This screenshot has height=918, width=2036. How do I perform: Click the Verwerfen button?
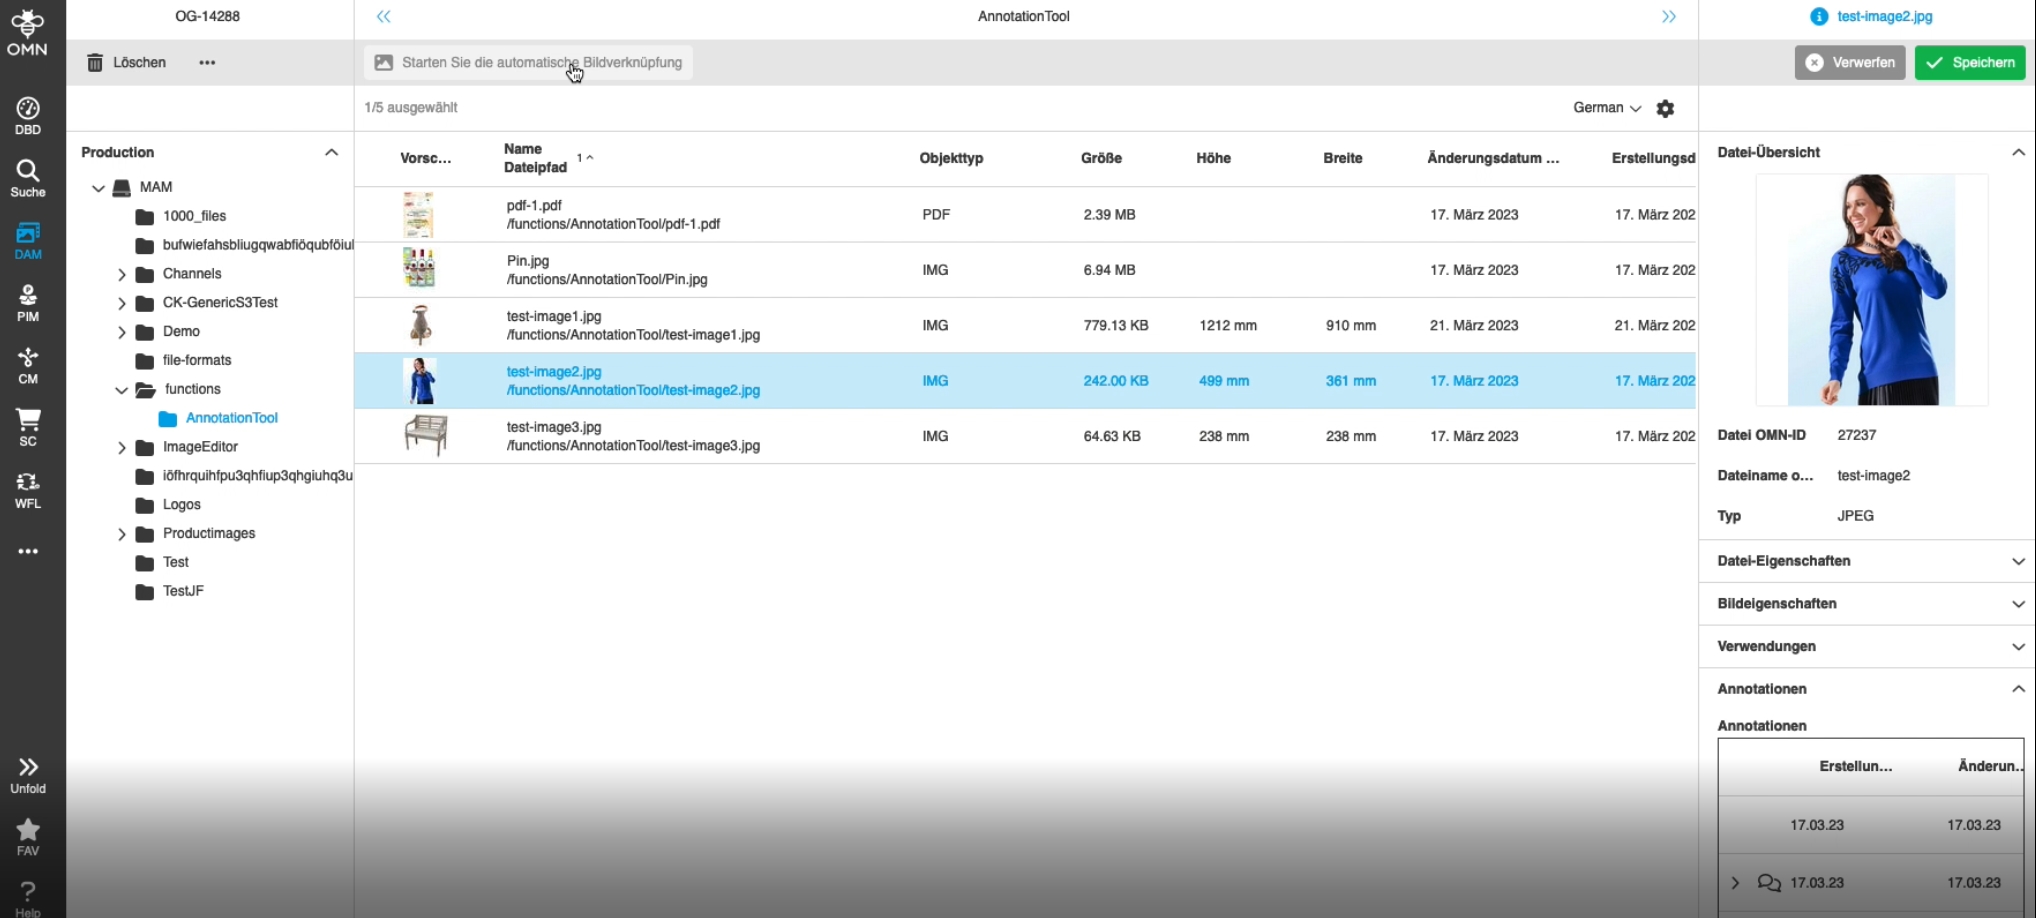(1849, 62)
